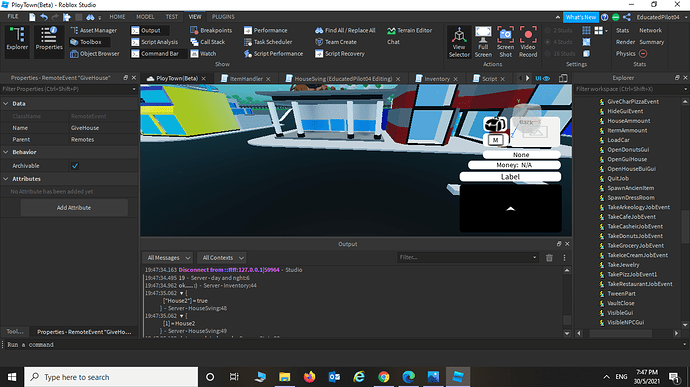Image resolution: width=690 pixels, height=387 pixels.
Task: Open the FILE menu
Action: click(x=13, y=17)
